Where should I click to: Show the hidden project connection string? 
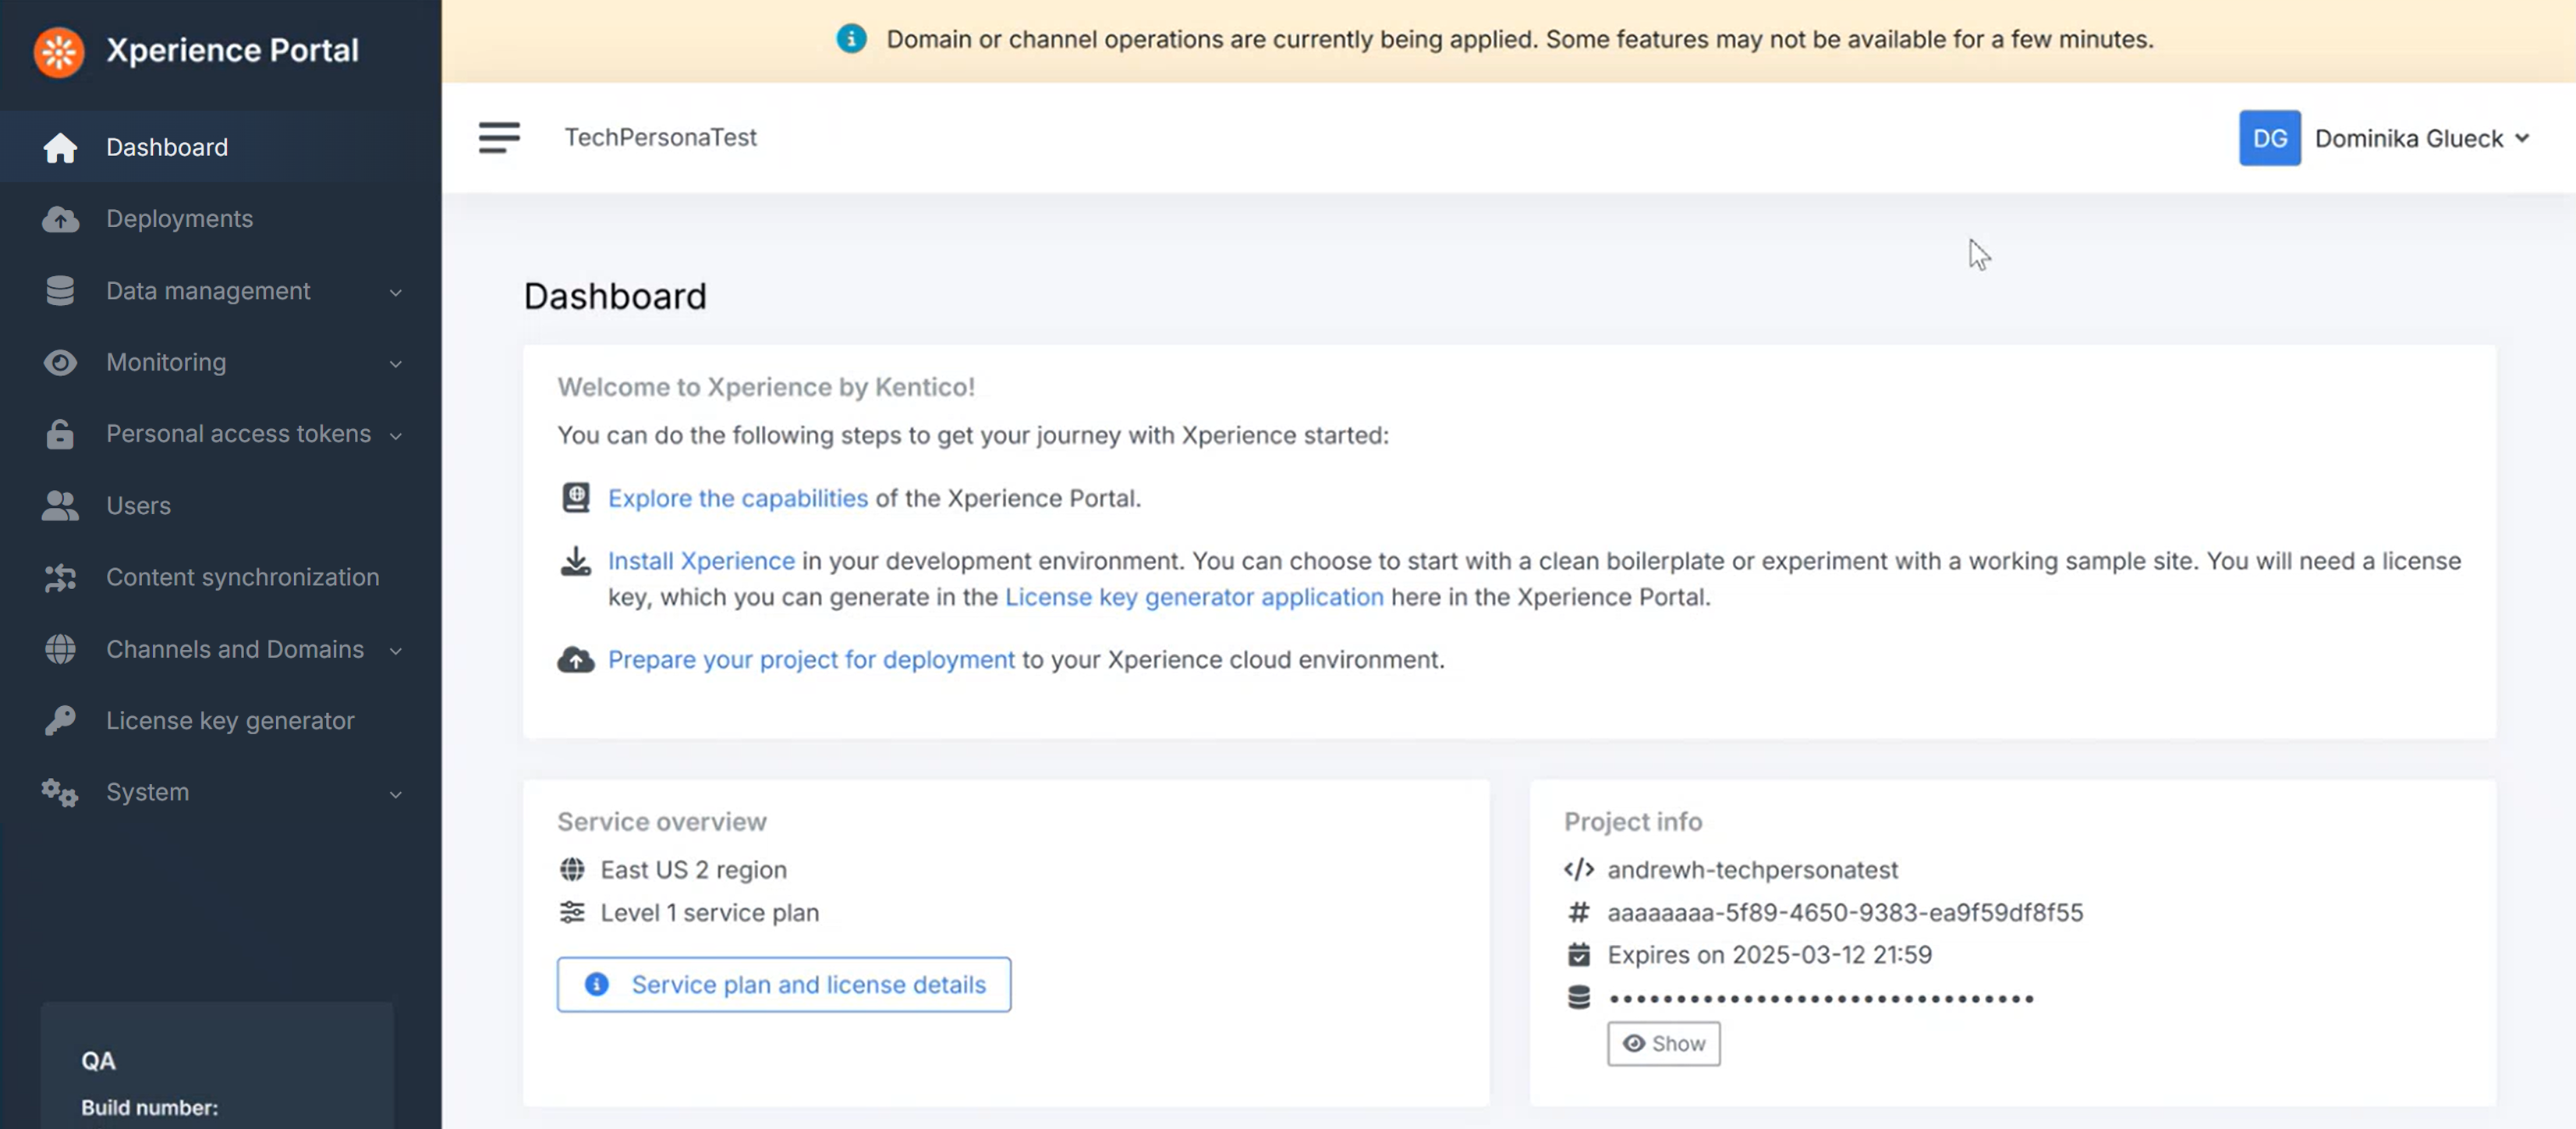click(1663, 1044)
